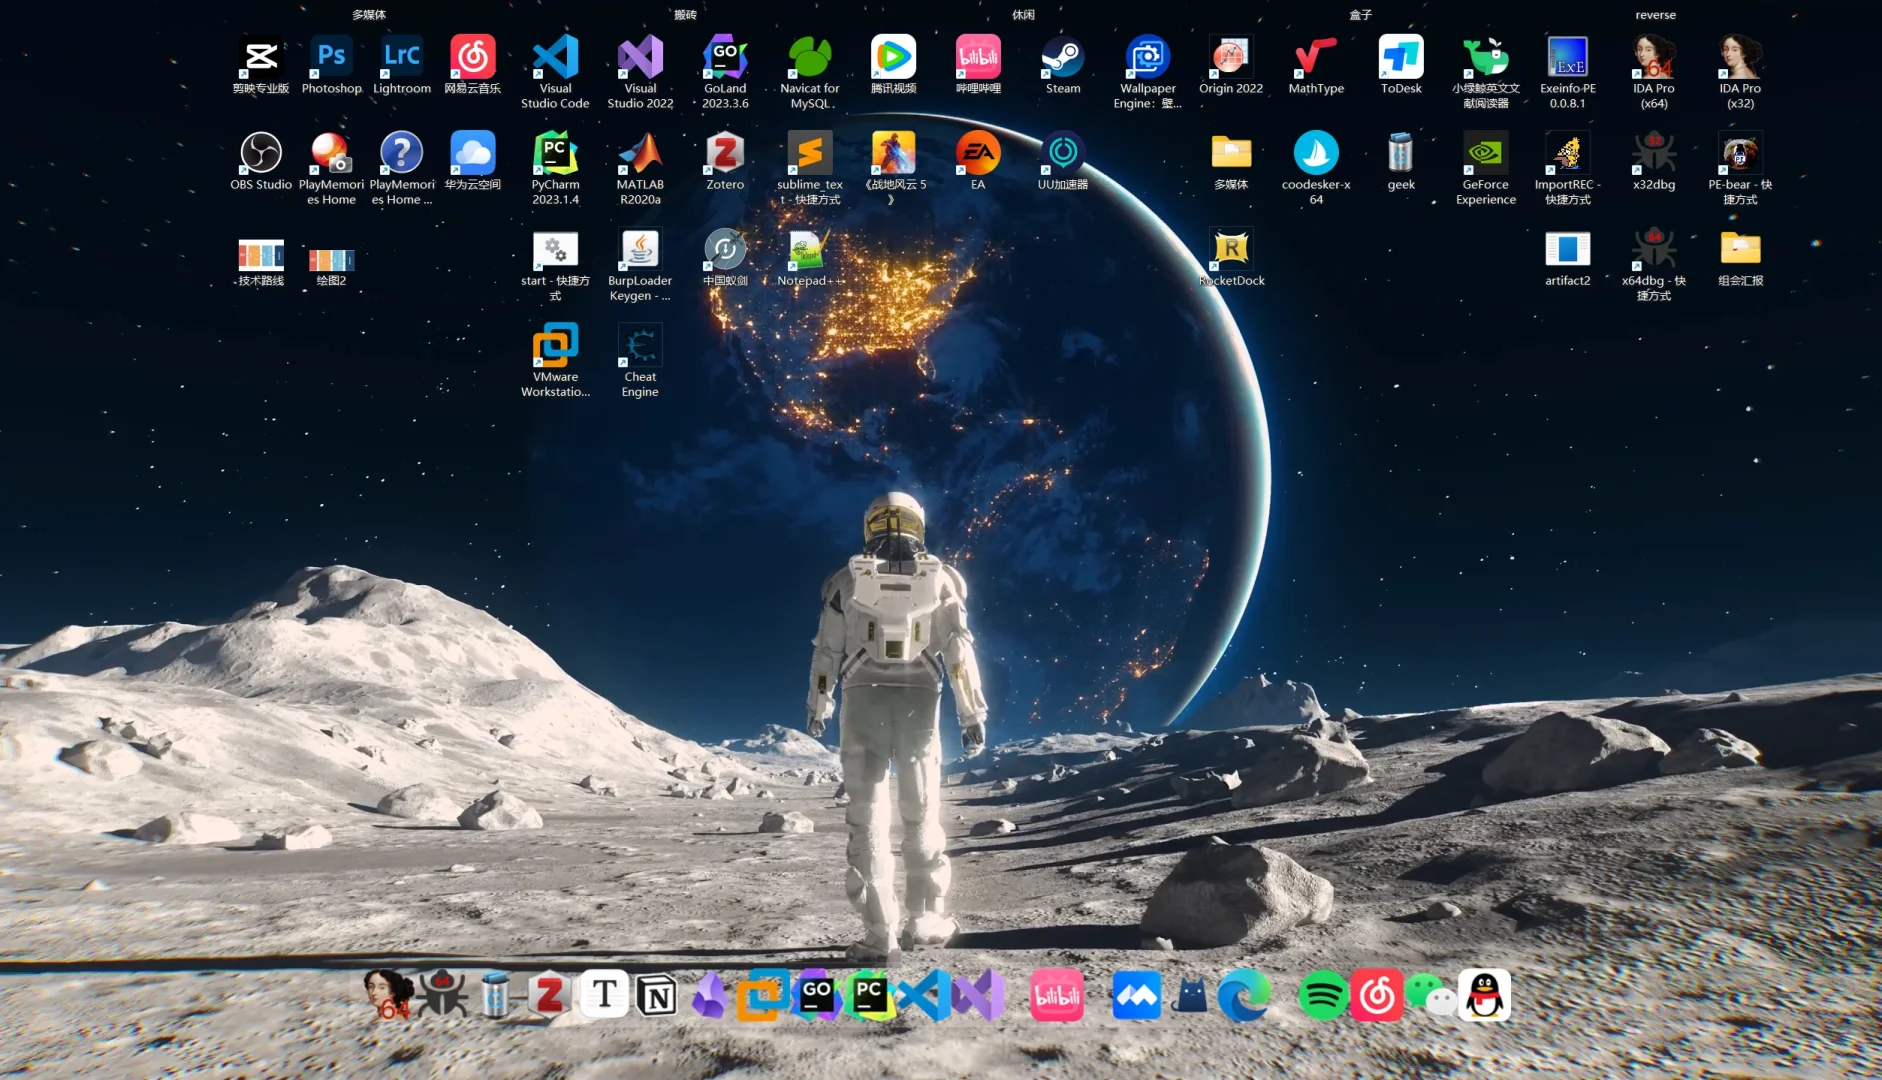Select the Navicat for MySQL icon
Viewport: 1882px width, 1080px height.
pos(810,72)
